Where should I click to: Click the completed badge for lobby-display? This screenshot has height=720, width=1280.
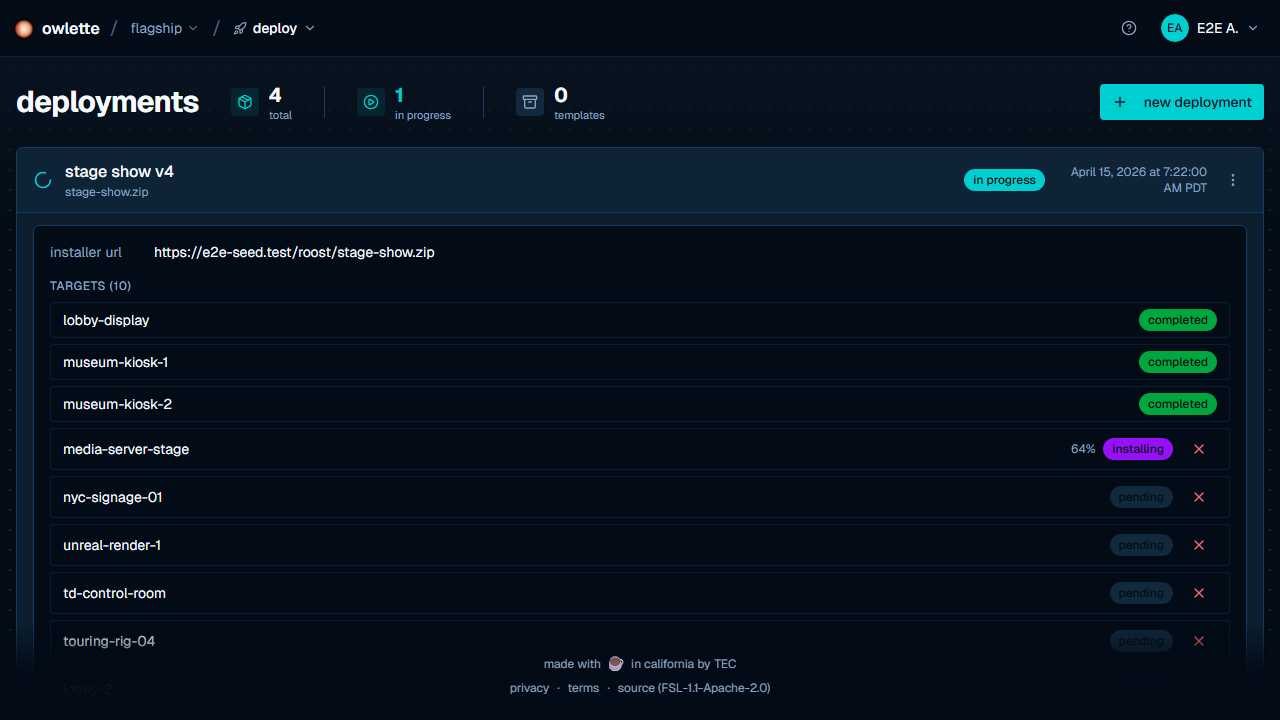pyautogui.click(x=1178, y=320)
